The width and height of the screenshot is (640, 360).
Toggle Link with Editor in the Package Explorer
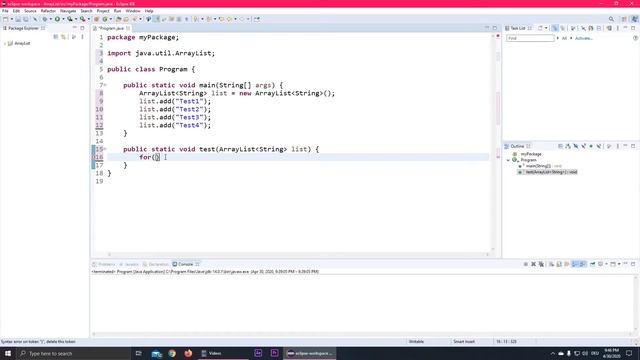[63, 37]
